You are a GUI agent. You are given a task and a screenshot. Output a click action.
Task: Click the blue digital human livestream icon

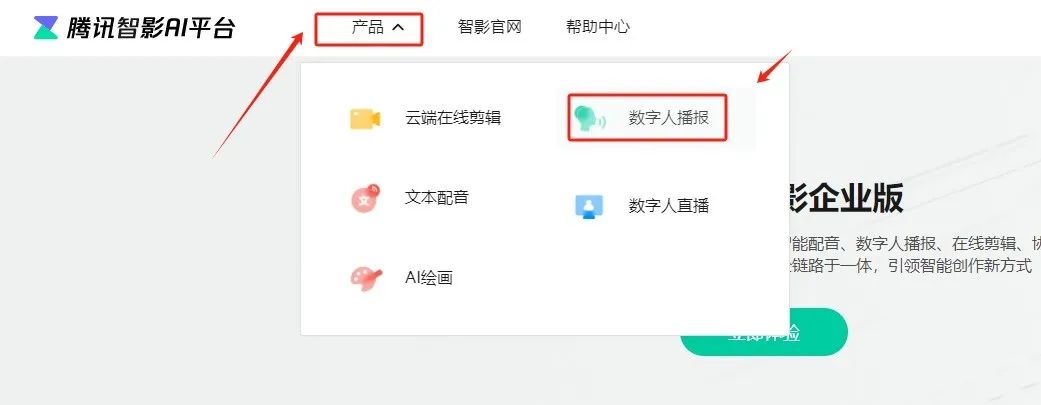click(x=588, y=206)
